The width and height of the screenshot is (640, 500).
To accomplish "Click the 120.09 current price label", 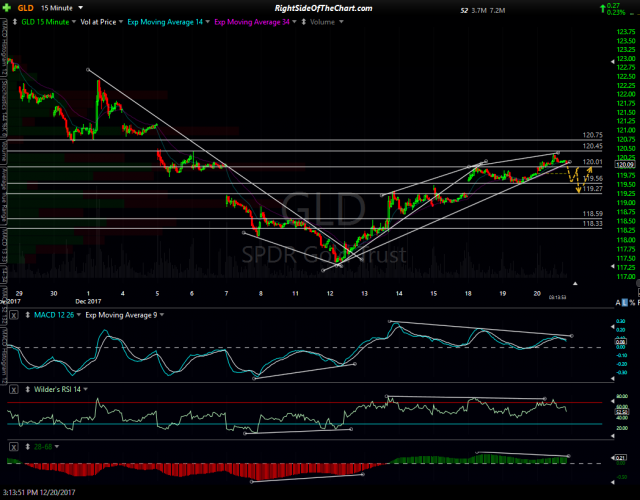I will click(624, 165).
